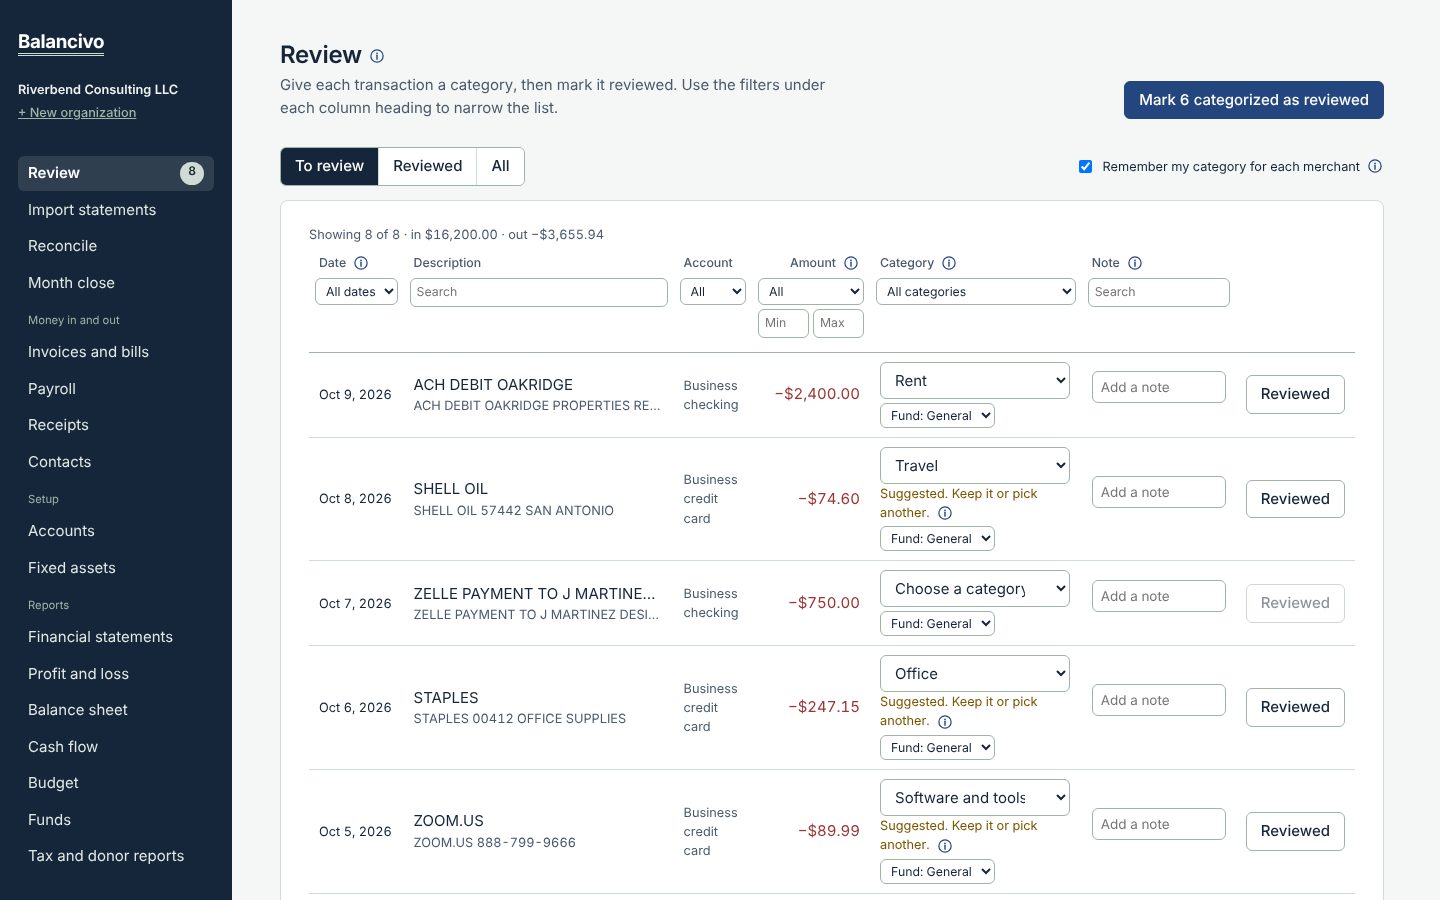Click the Note column info icon

point(1135,263)
